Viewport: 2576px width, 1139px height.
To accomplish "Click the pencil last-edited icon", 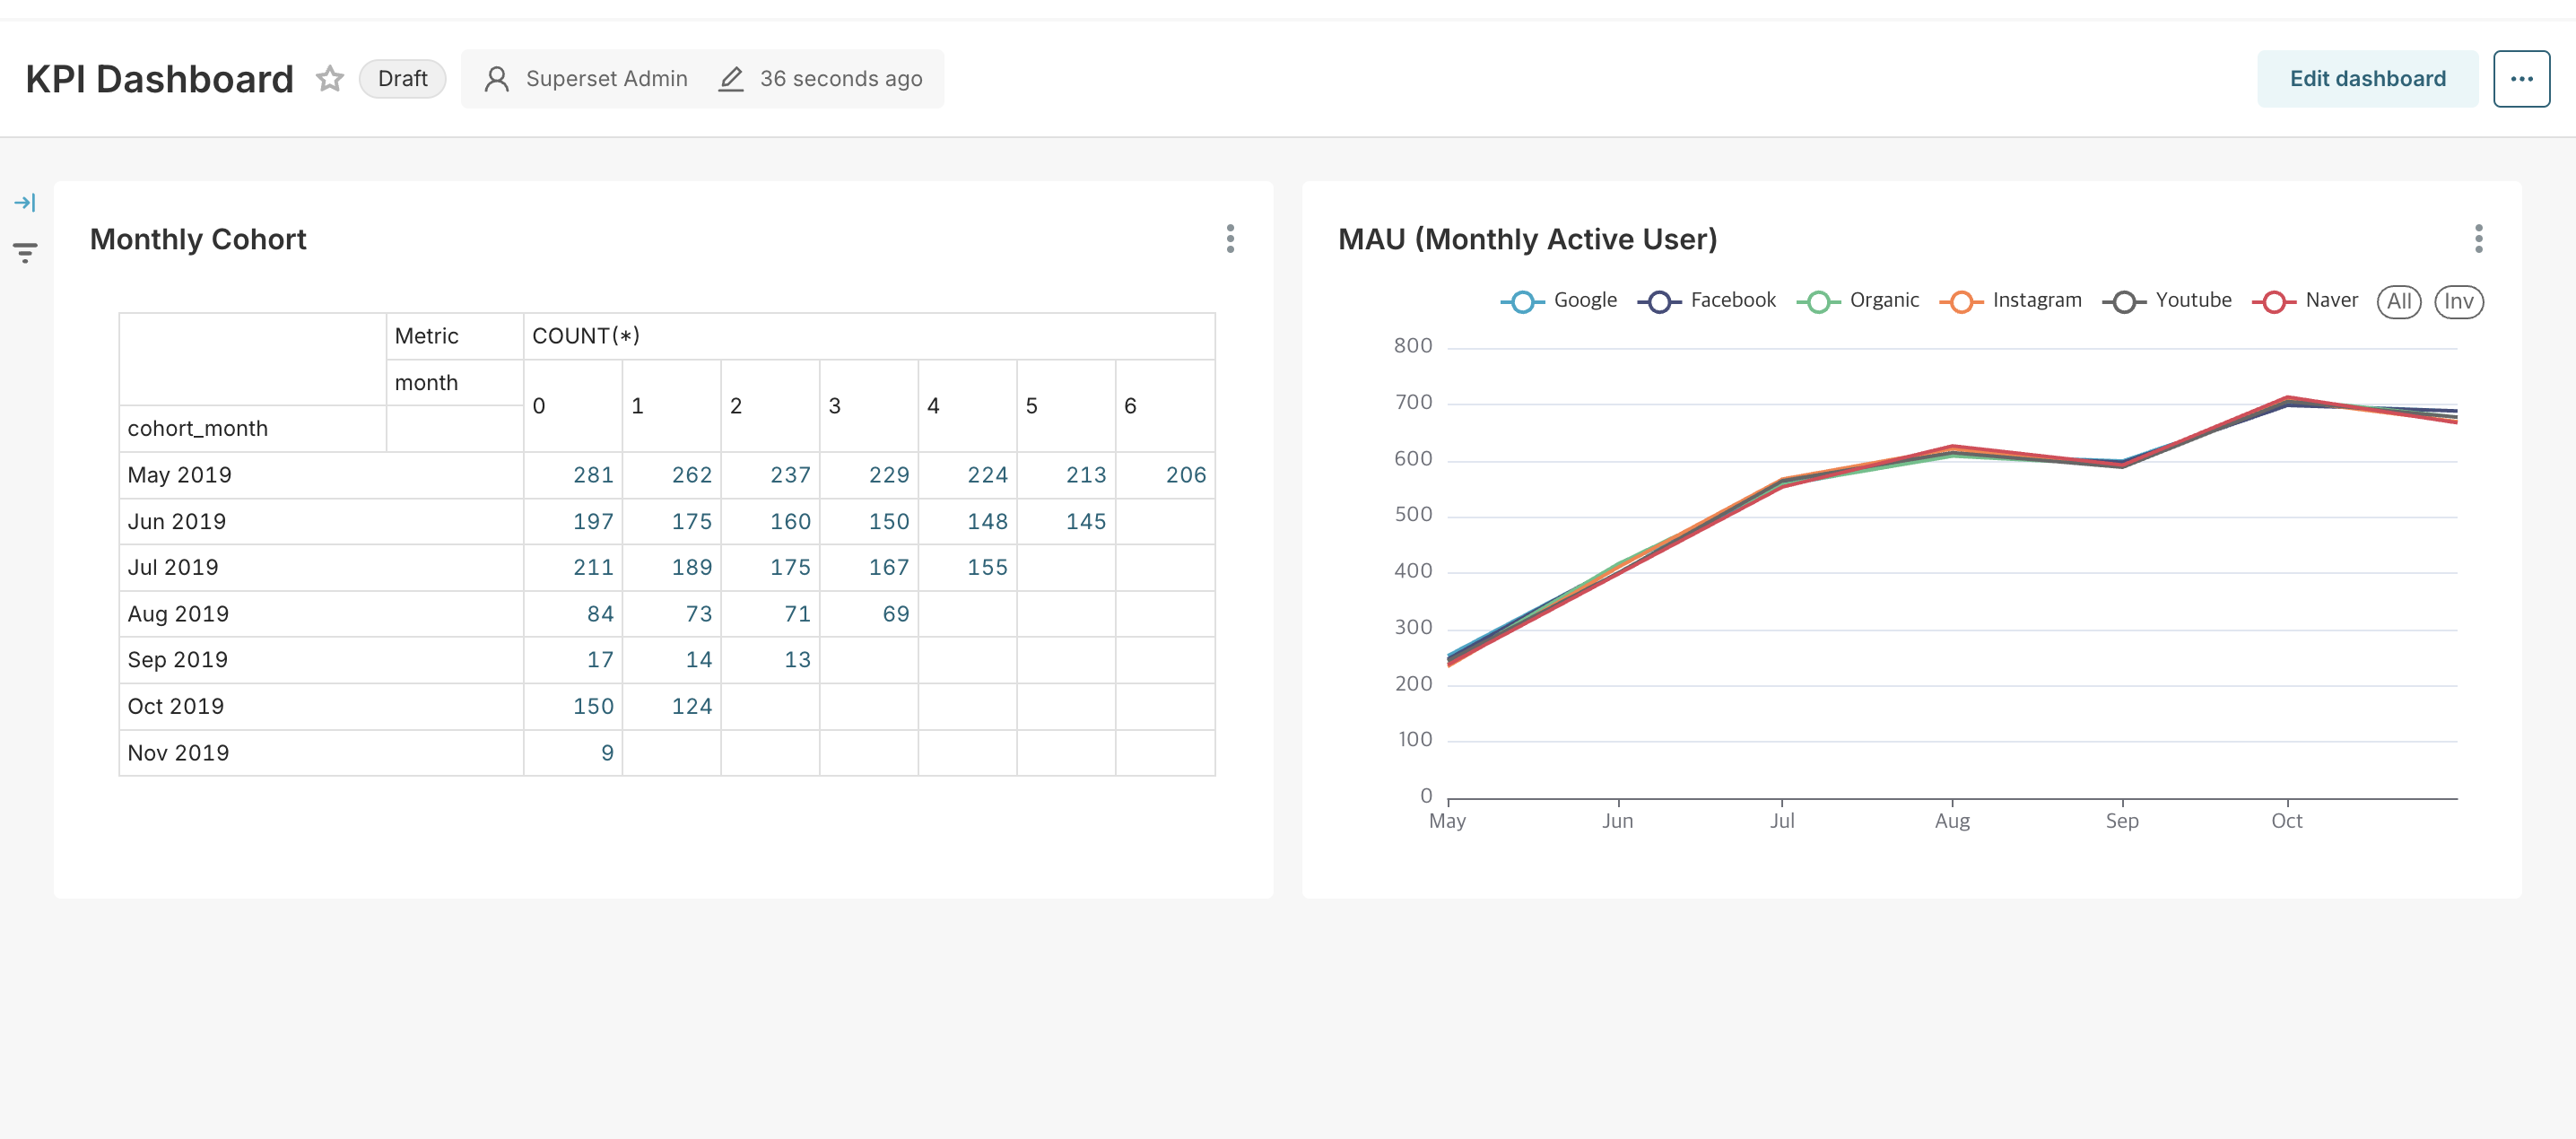I will [x=731, y=79].
